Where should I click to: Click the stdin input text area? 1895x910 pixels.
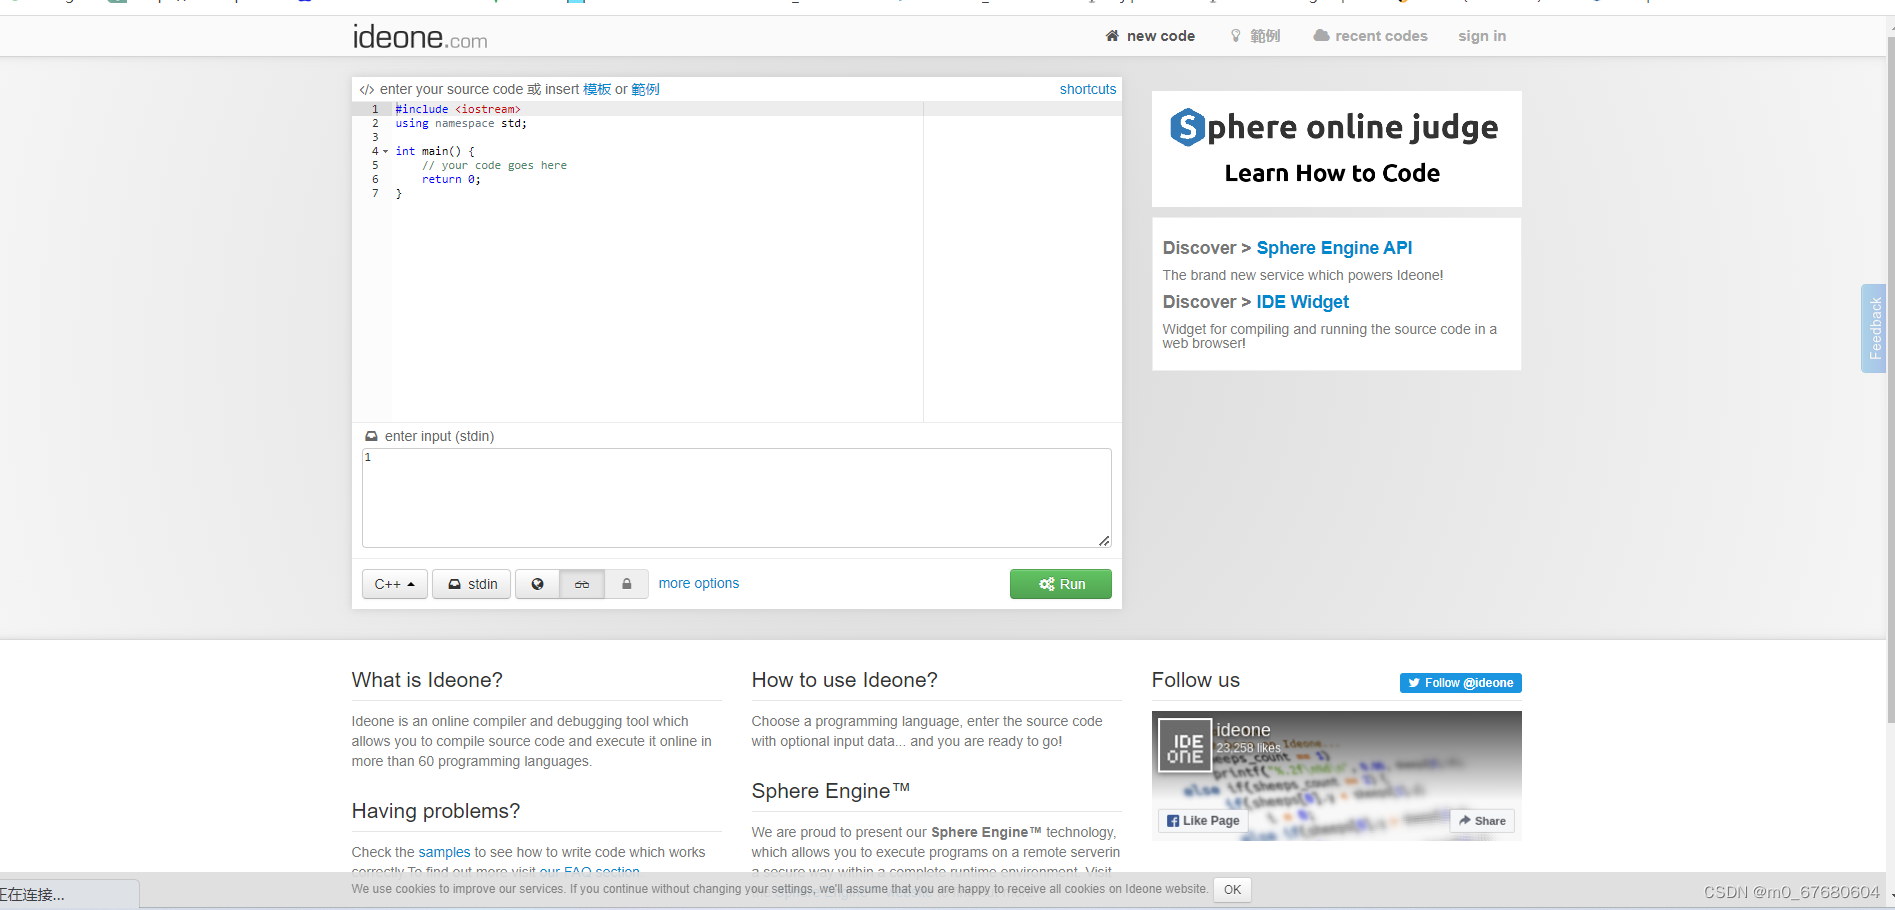pyautogui.click(x=736, y=498)
